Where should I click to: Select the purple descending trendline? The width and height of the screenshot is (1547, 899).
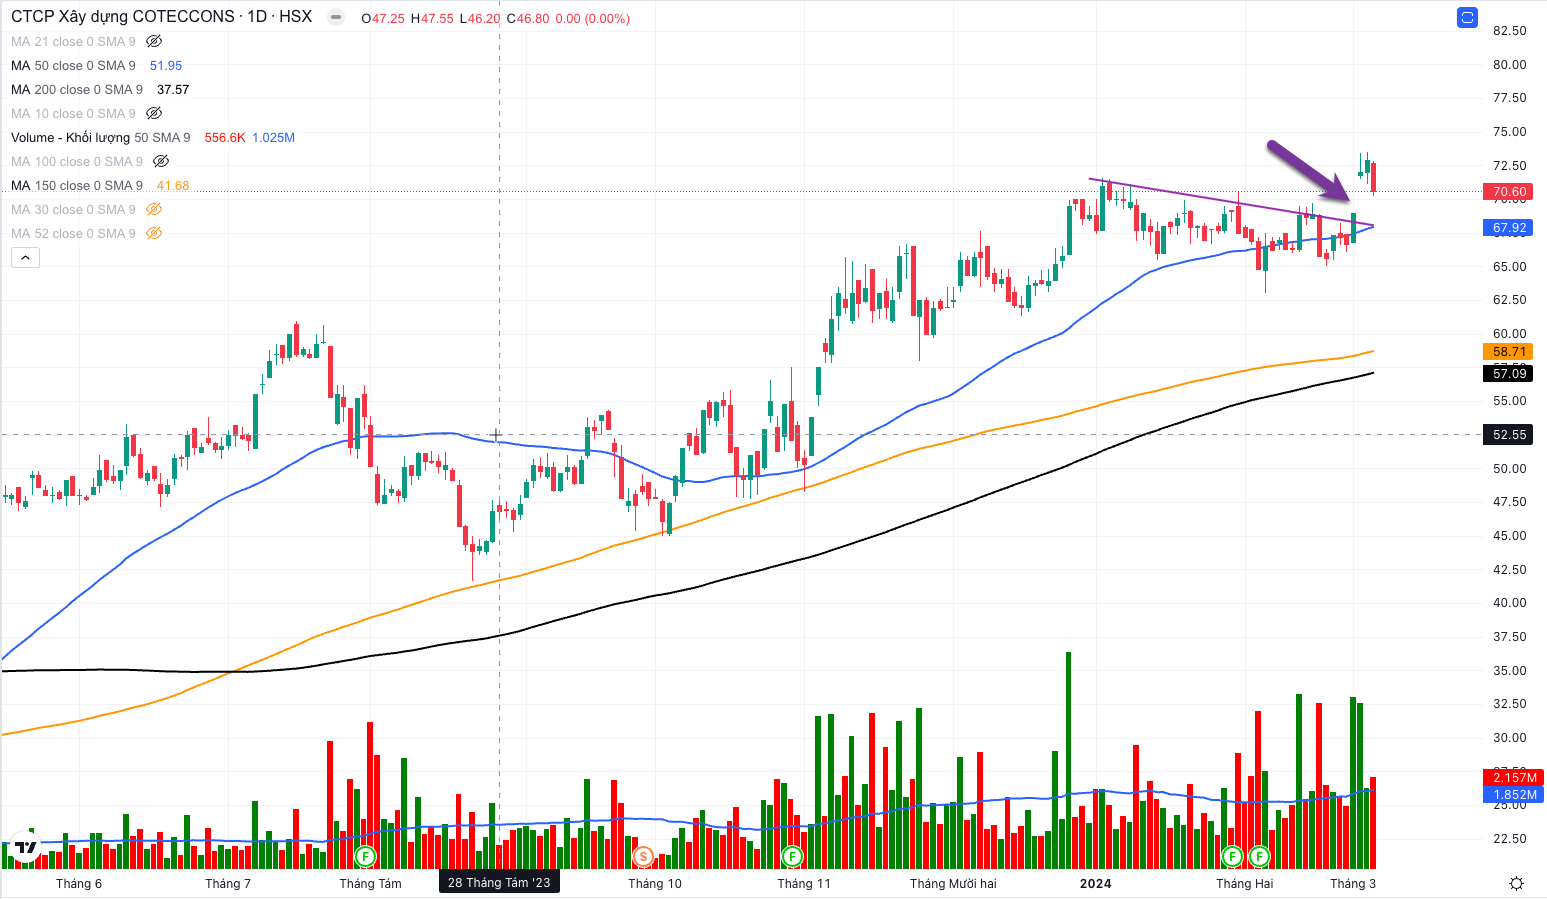click(1231, 203)
